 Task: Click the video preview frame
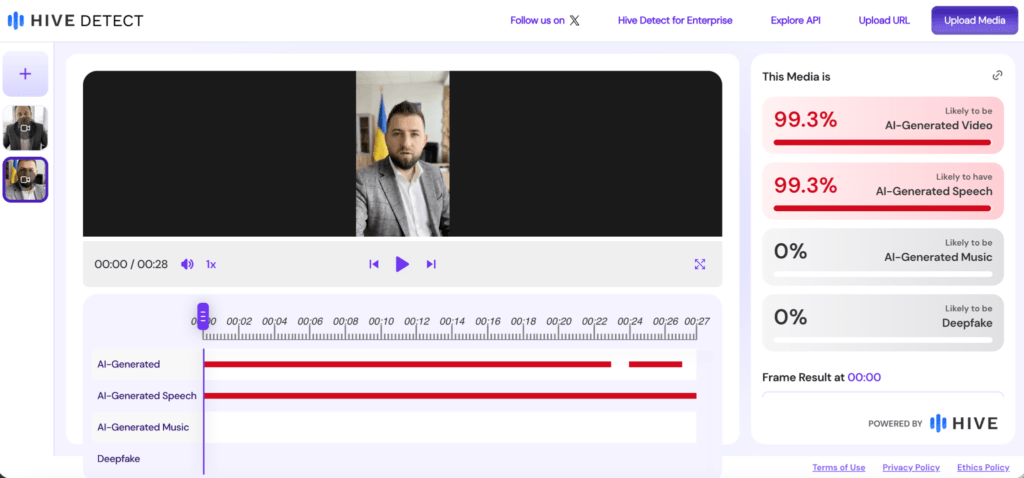coord(402,153)
